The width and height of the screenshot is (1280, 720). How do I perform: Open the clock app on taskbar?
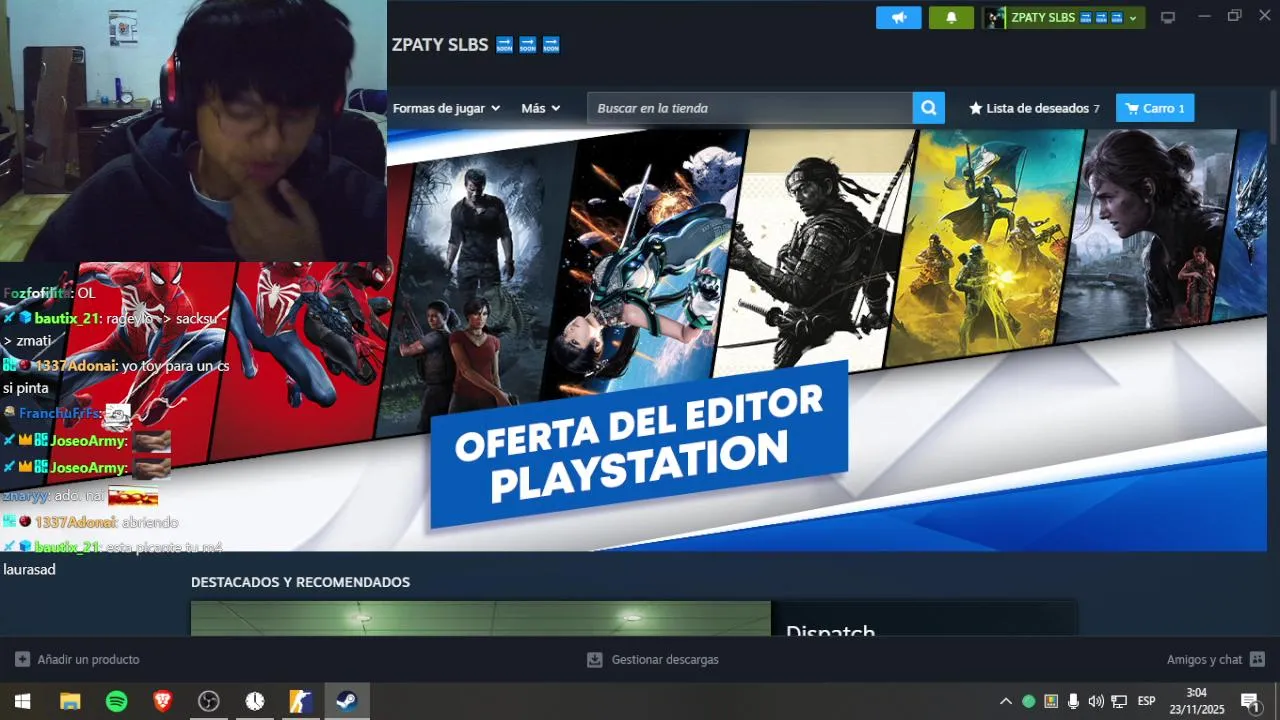click(255, 701)
